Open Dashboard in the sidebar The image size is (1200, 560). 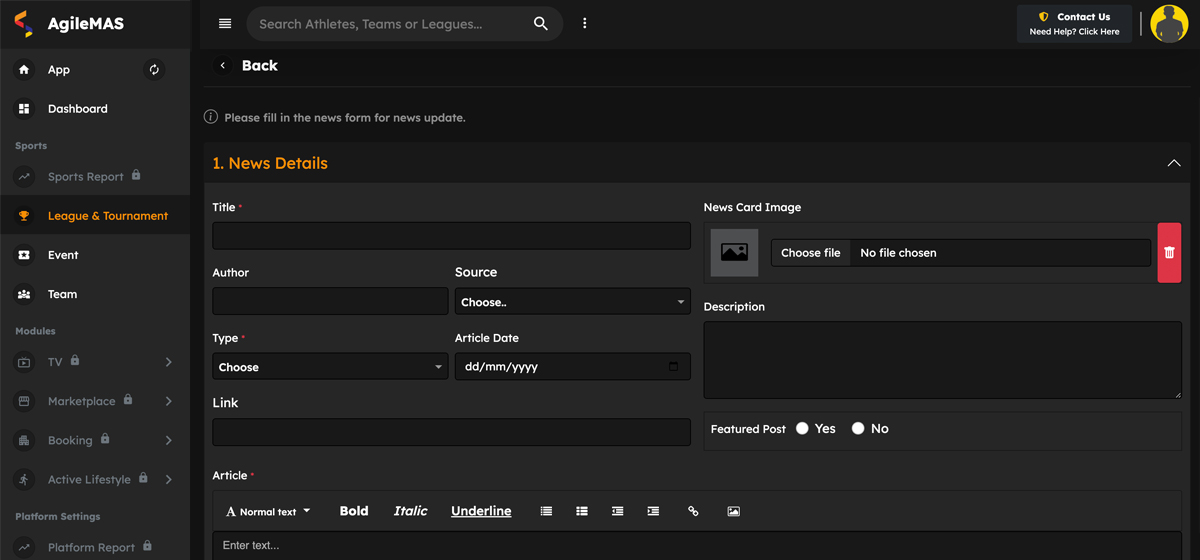[x=77, y=109]
